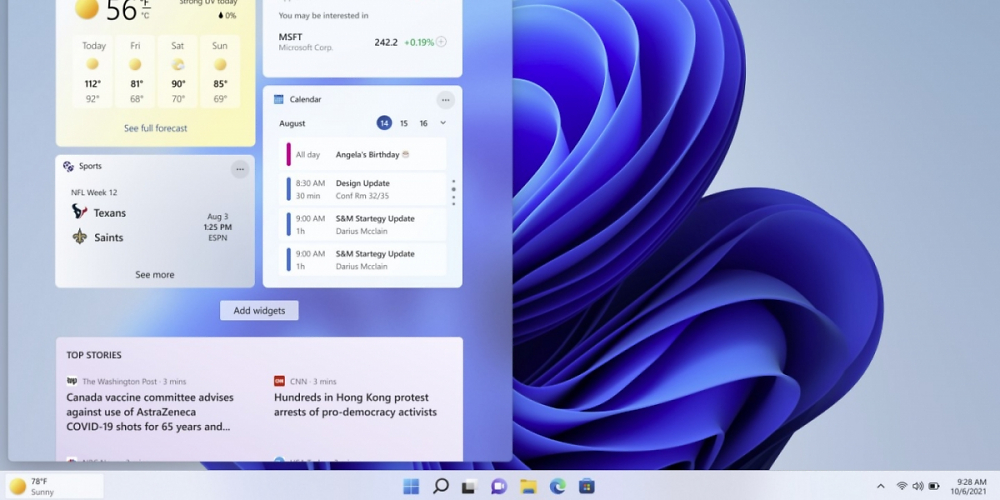This screenshot has width=1000, height=500.
Task: Click the Saturday partly cloudy icon
Action: coord(178,64)
